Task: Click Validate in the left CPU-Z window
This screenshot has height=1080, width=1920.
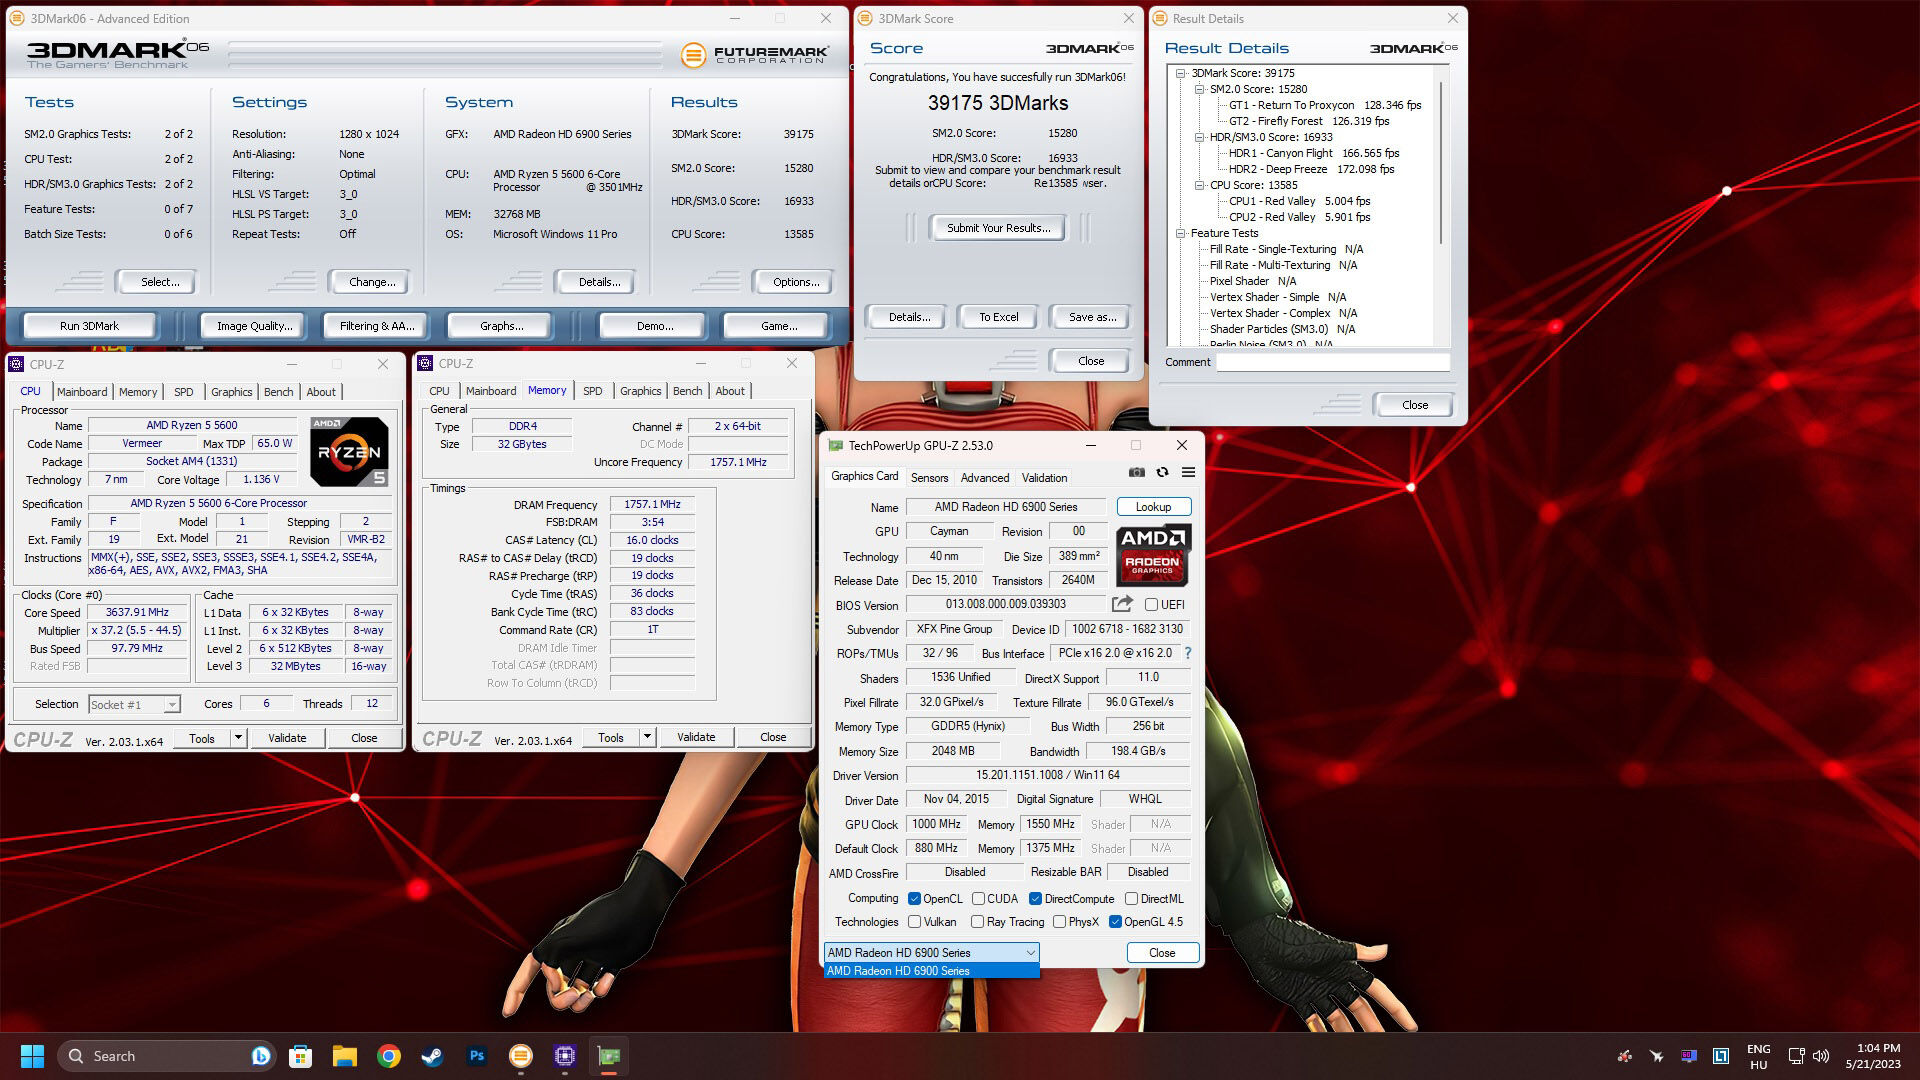Action: 287,738
